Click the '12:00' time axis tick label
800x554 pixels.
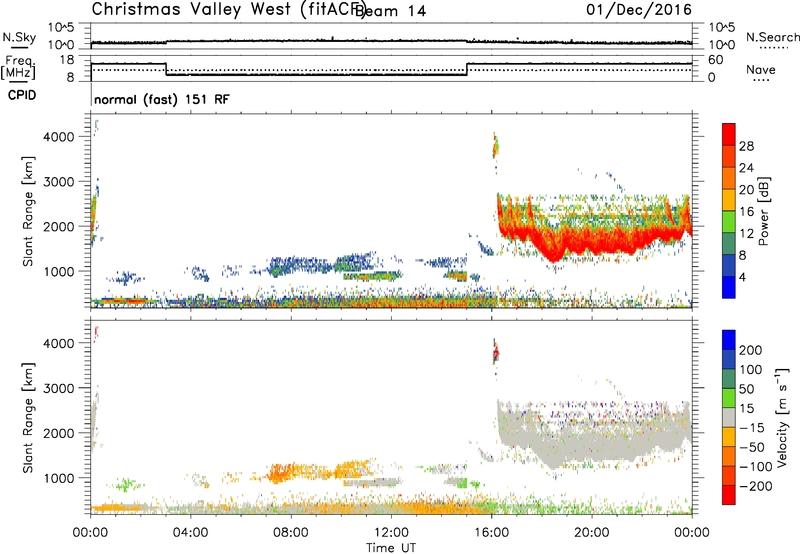391,533
